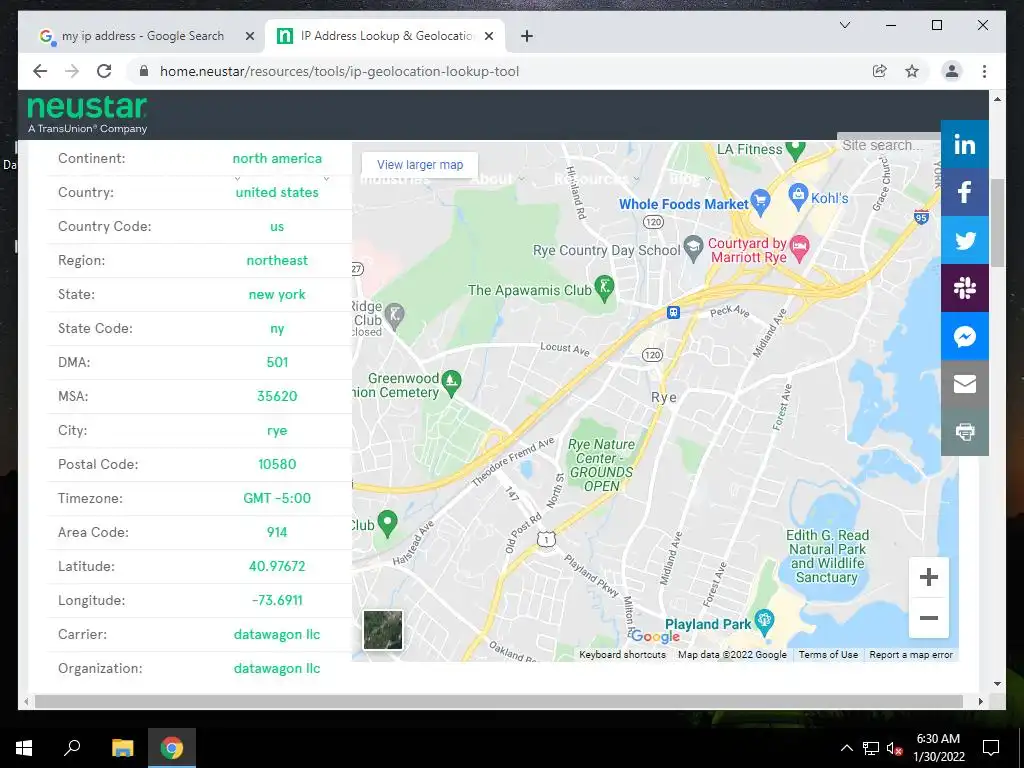Share page on Twitter
This screenshot has height=768, width=1024.
click(x=965, y=240)
